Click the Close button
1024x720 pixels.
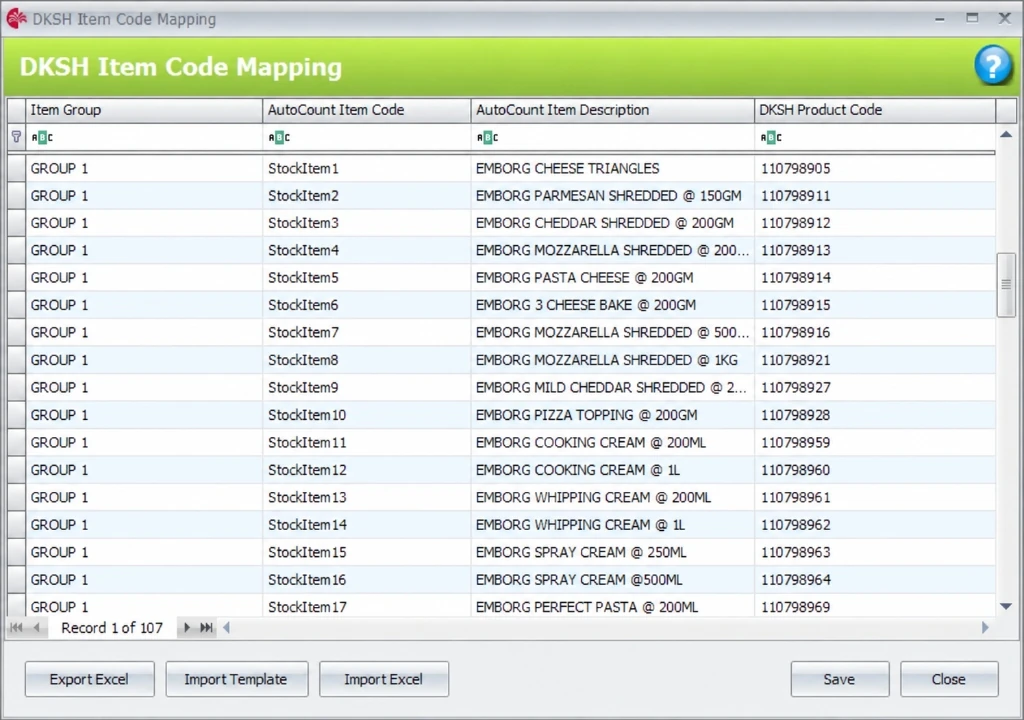pyautogui.click(x=949, y=679)
